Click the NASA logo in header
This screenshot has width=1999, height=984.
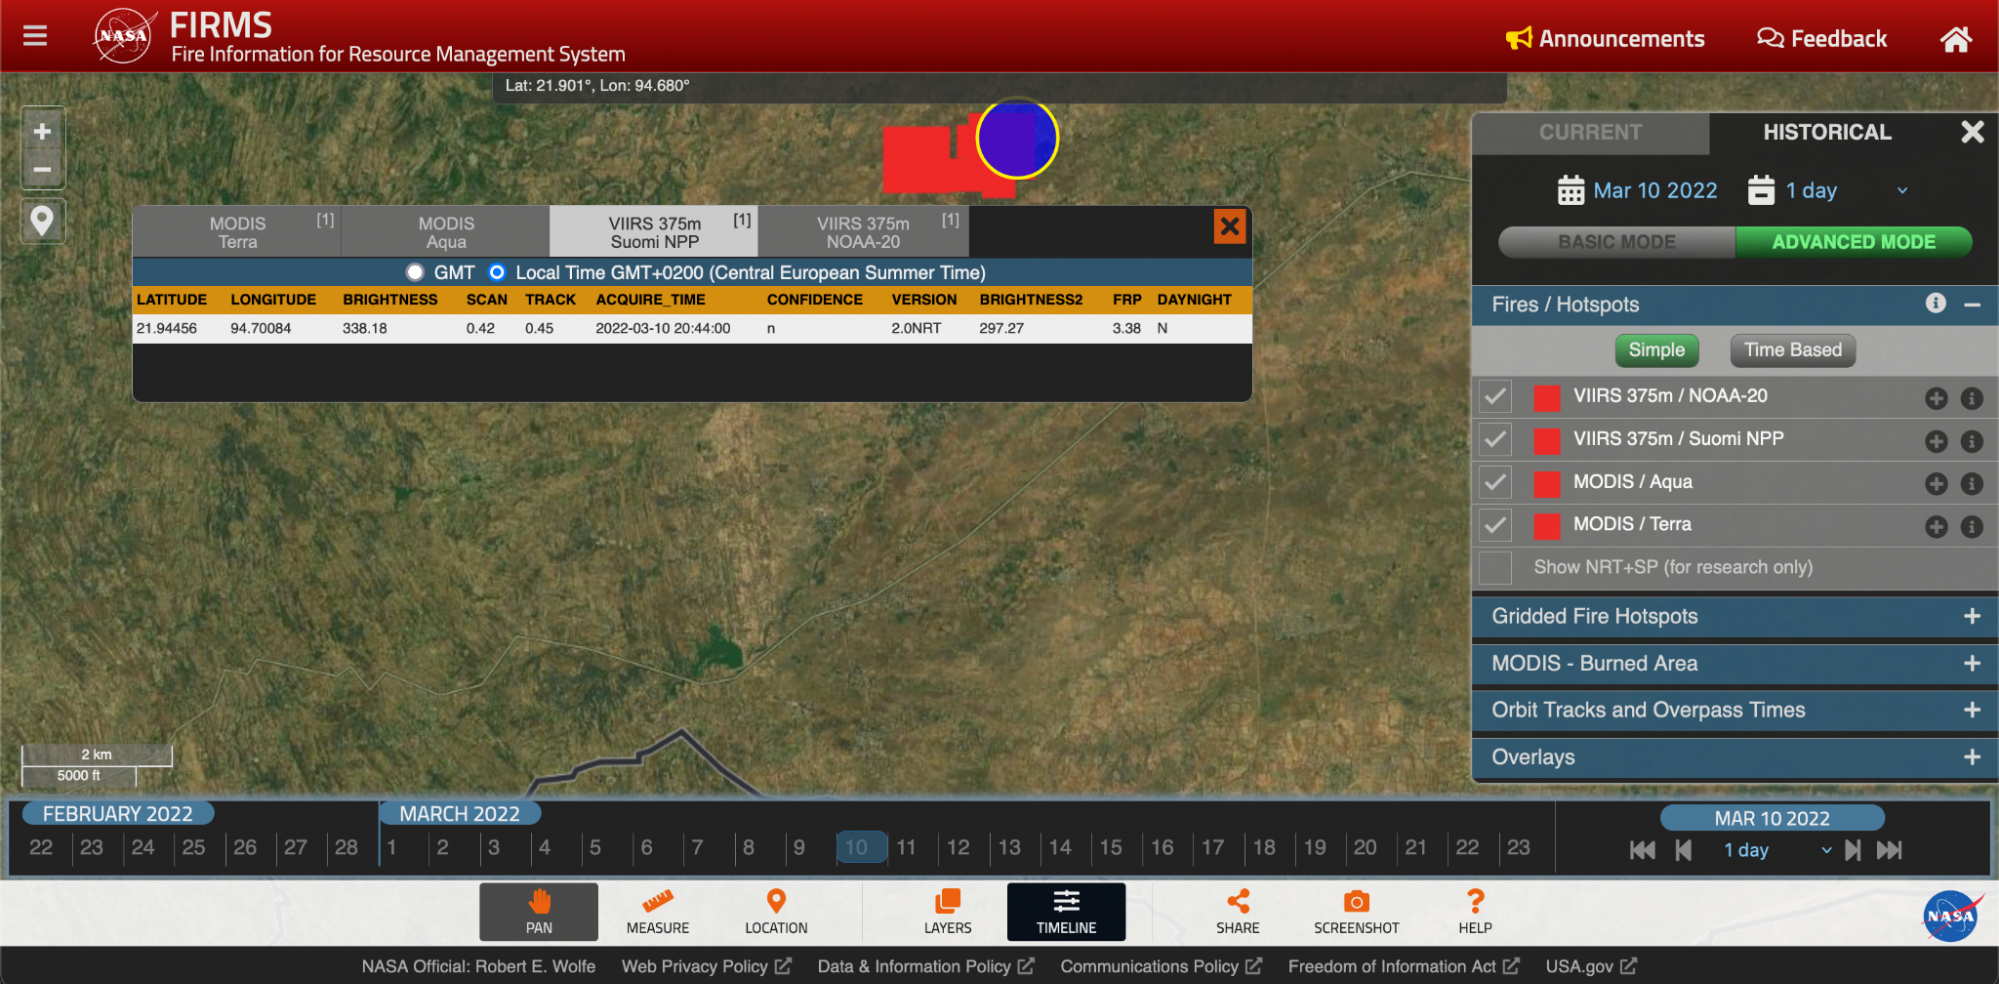[x=123, y=36]
